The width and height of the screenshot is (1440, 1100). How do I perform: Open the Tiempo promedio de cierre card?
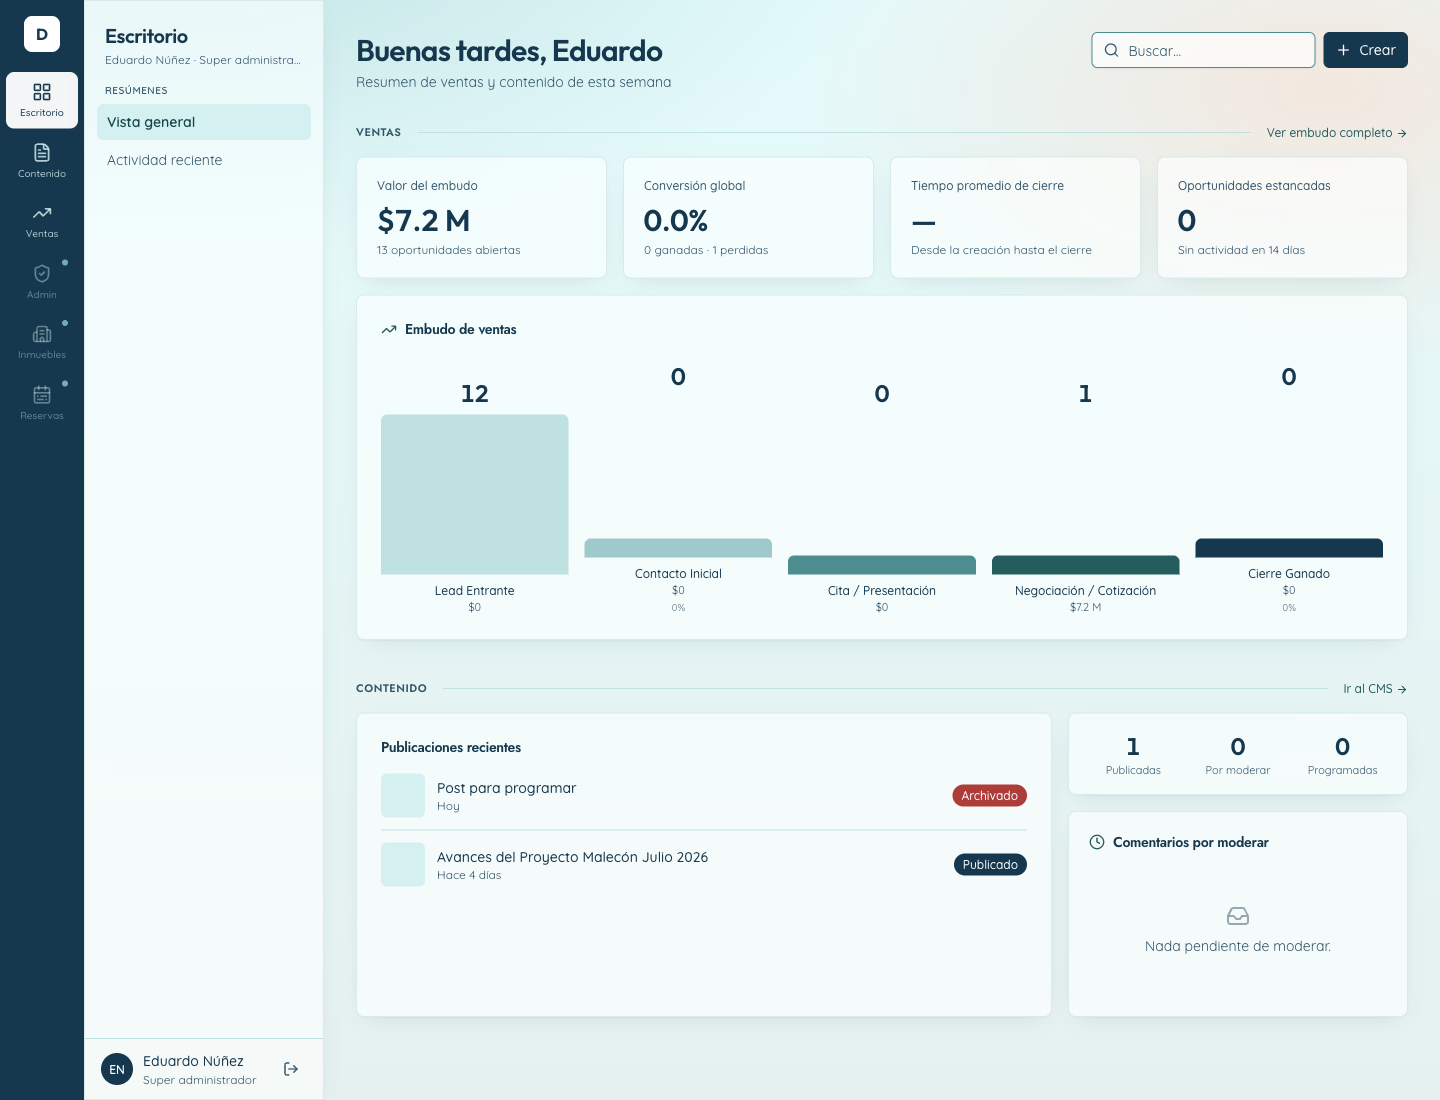point(1015,217)
